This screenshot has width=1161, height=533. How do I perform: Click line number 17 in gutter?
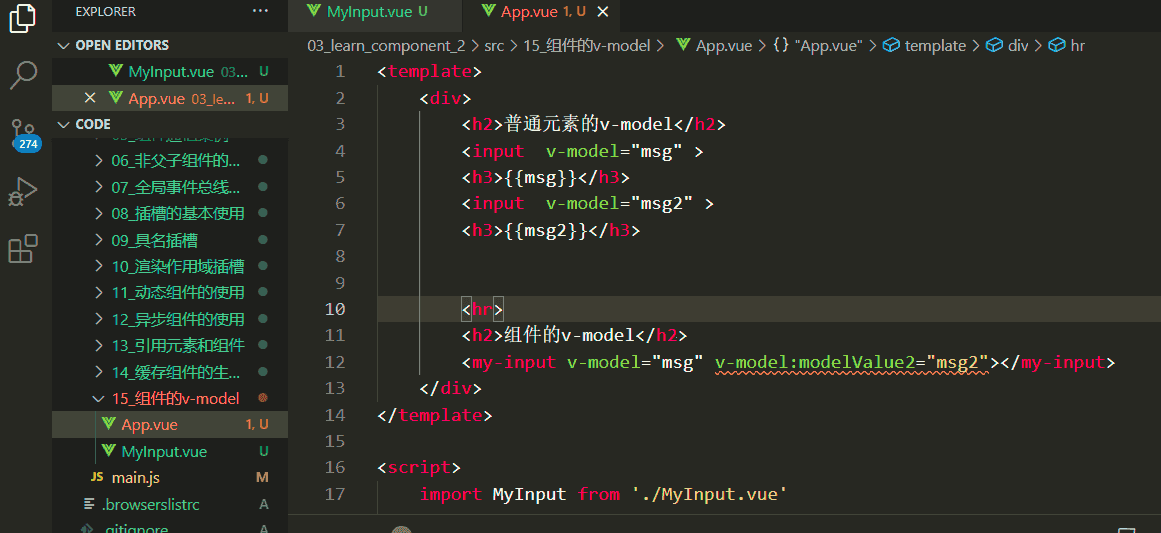click(335, 494)
